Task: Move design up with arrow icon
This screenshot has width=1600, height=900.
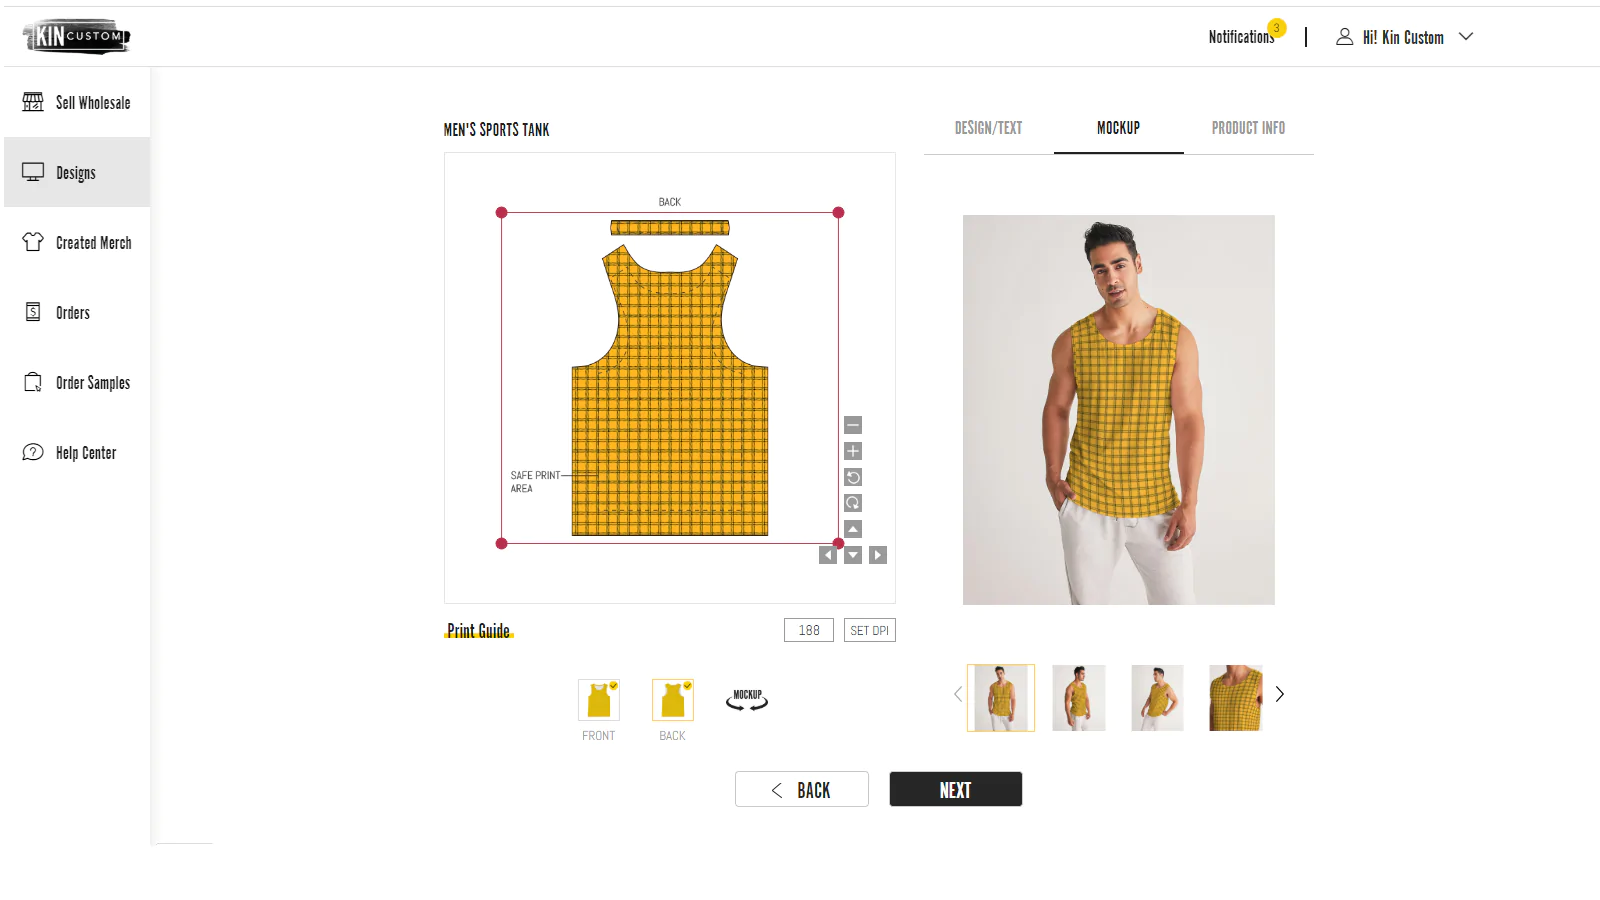Action: [x=853, y=529]
